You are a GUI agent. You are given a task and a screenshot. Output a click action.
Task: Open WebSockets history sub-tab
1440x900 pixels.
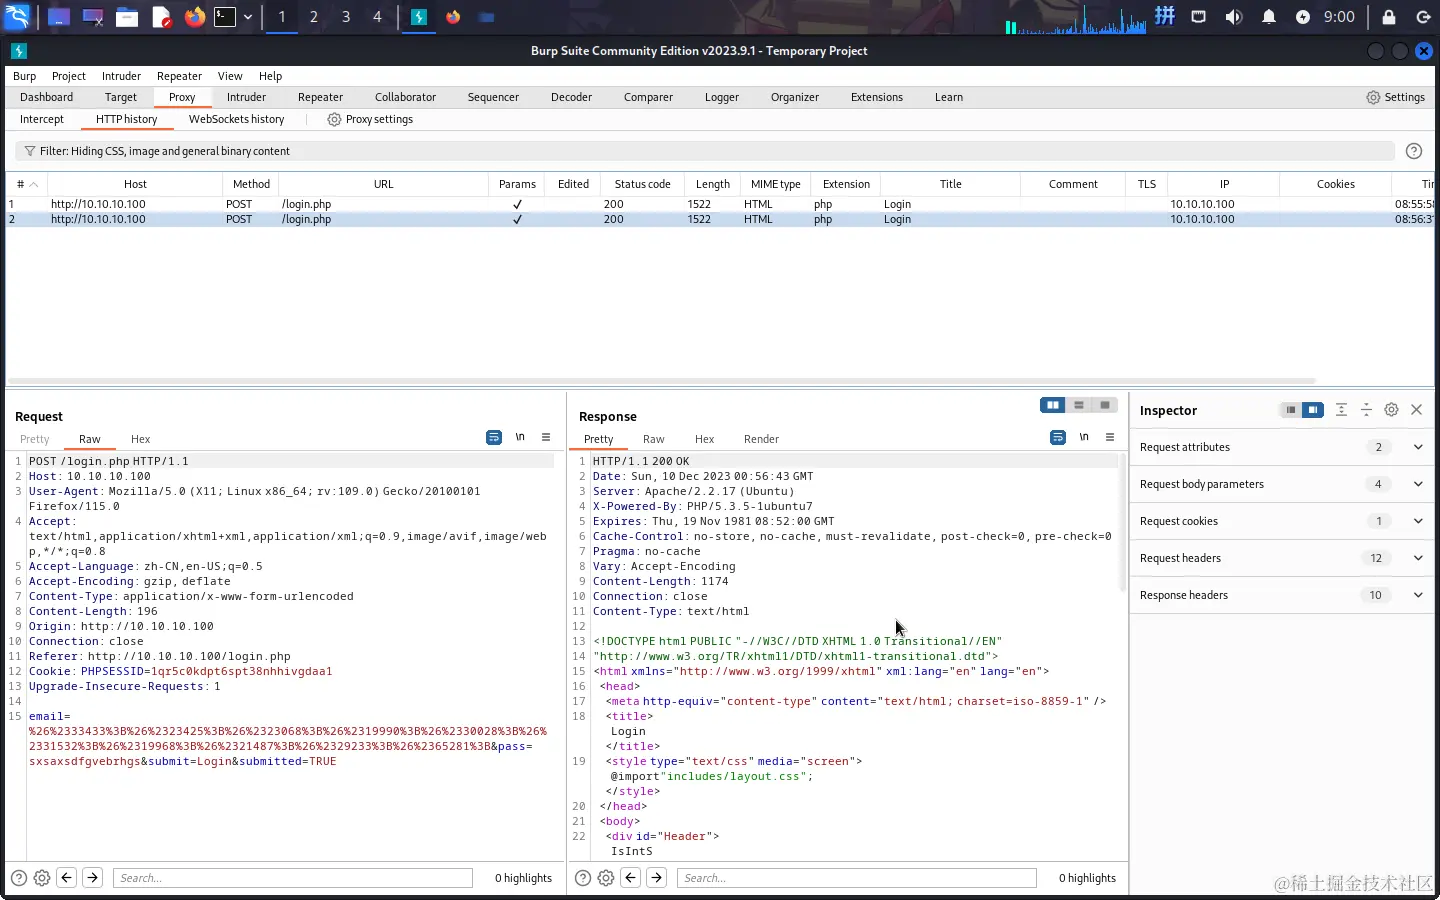click(x=236, y=119)
